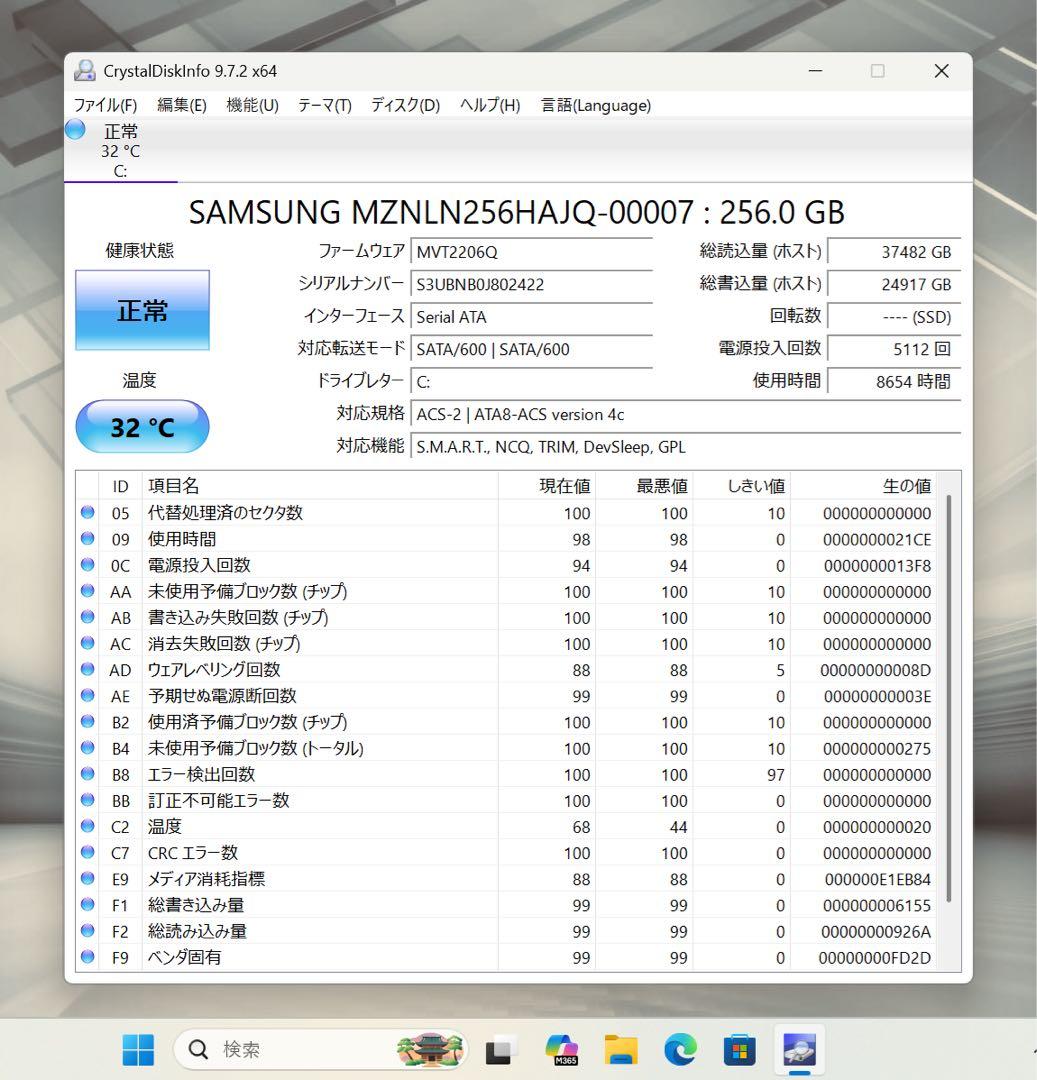
Task: Click the indicator next to ウェアレベリング回数
Action: tap(87, 670)
